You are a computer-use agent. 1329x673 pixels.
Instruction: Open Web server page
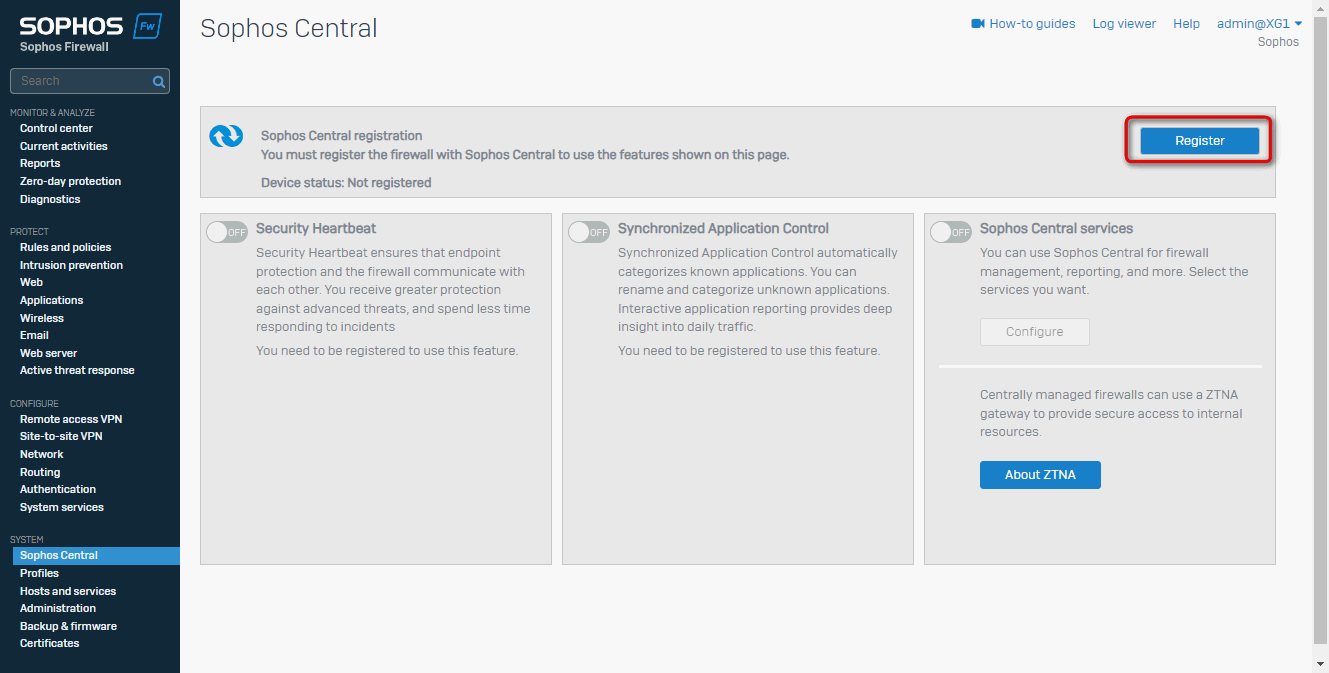48,353
